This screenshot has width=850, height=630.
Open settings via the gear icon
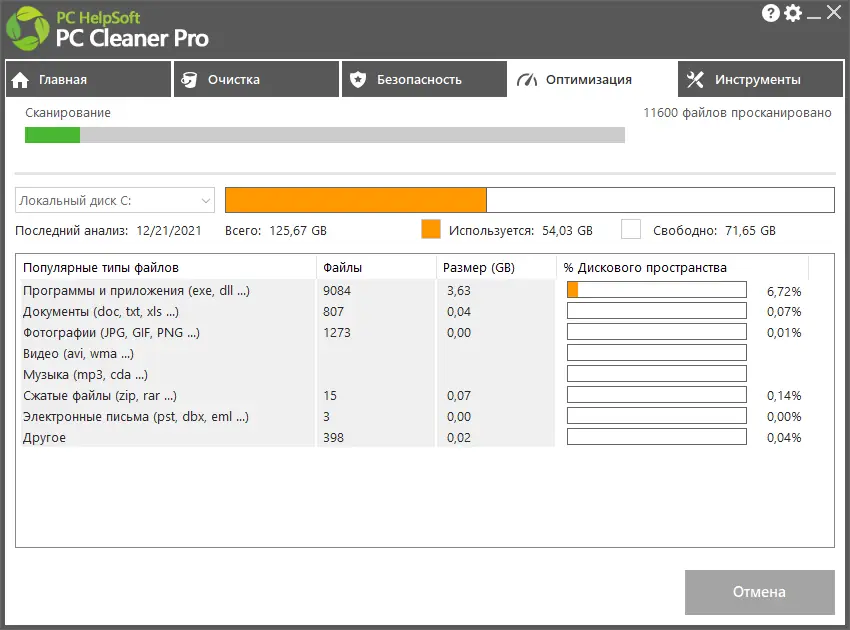coord(793,13)
